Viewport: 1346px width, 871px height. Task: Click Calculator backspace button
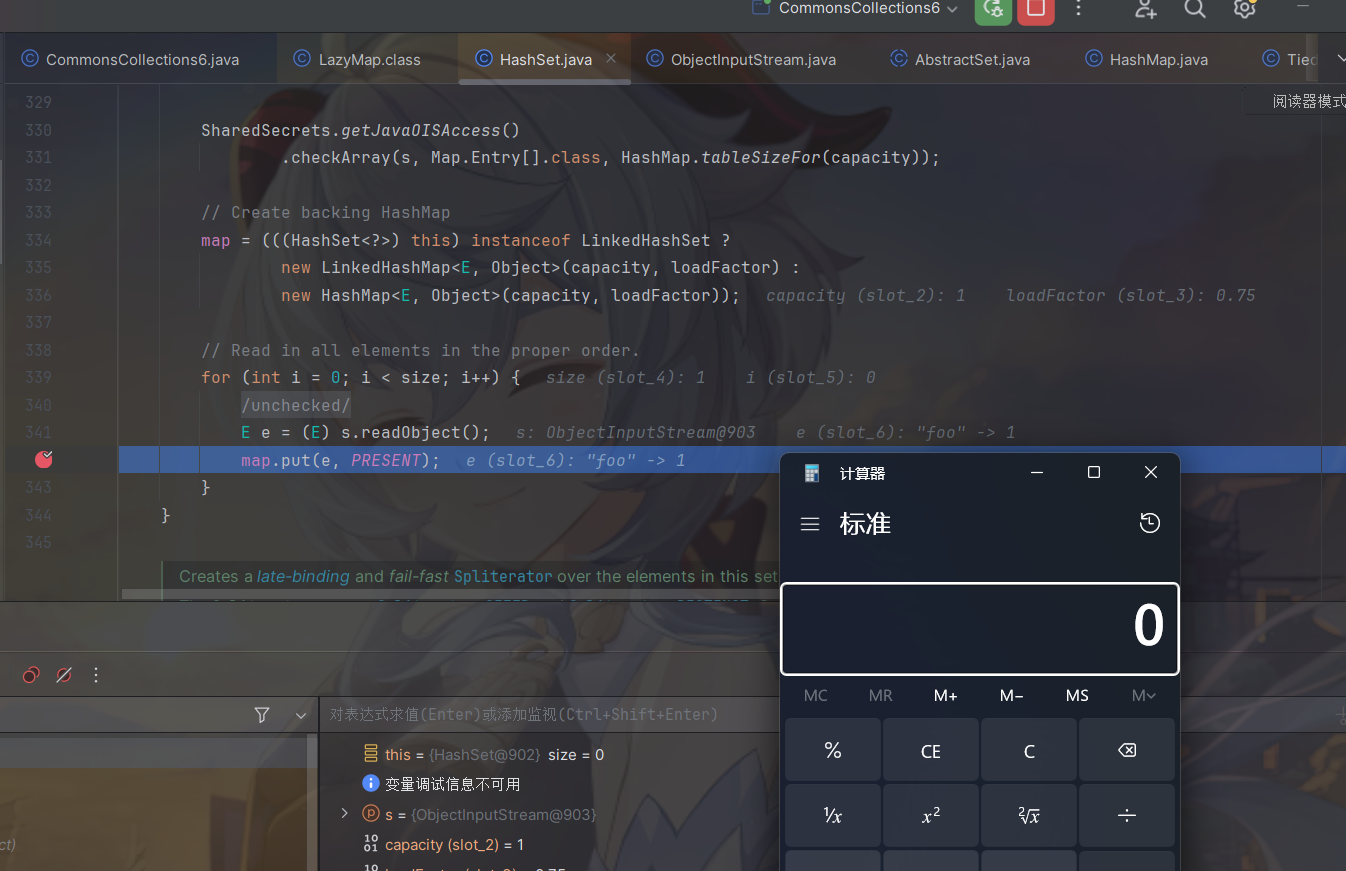click(1127, 750)
